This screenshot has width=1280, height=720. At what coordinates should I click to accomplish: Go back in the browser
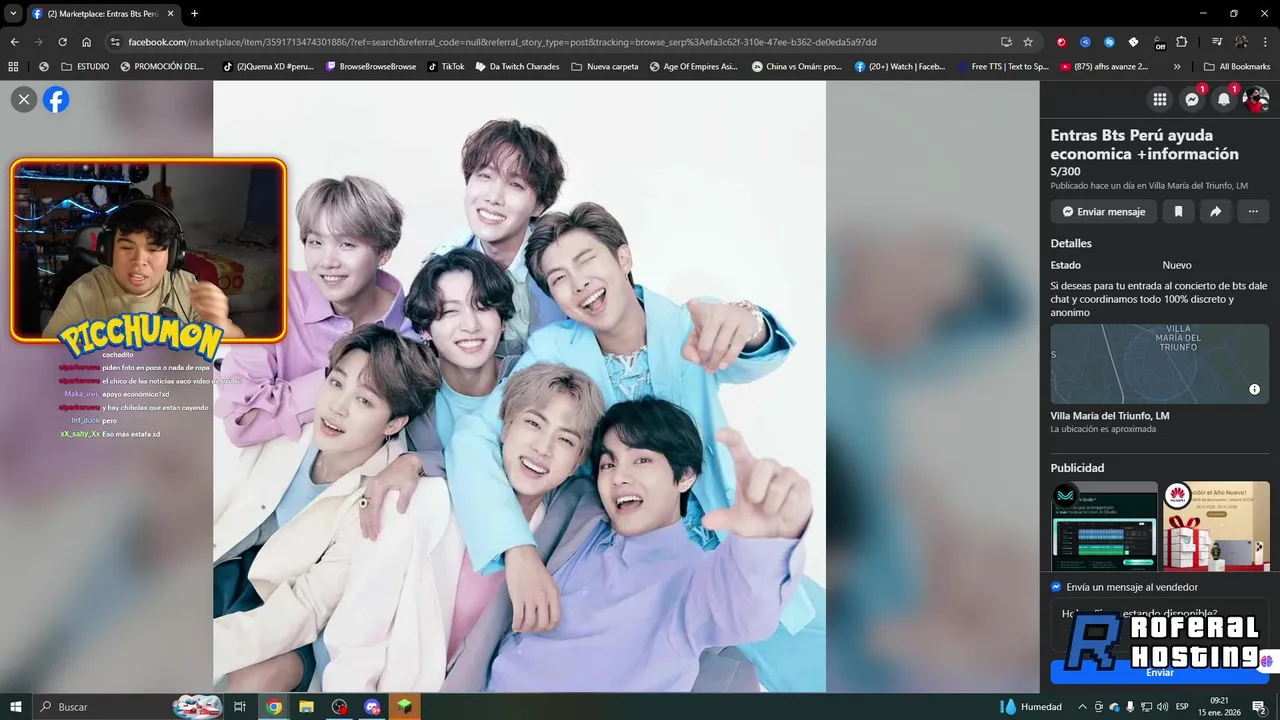(14, 42)
